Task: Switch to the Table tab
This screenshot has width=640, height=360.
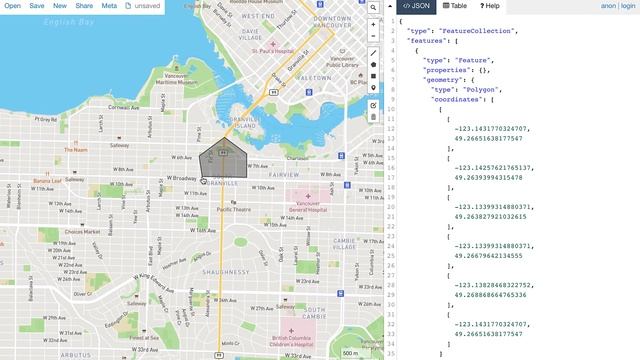Action: coord(455,6)
